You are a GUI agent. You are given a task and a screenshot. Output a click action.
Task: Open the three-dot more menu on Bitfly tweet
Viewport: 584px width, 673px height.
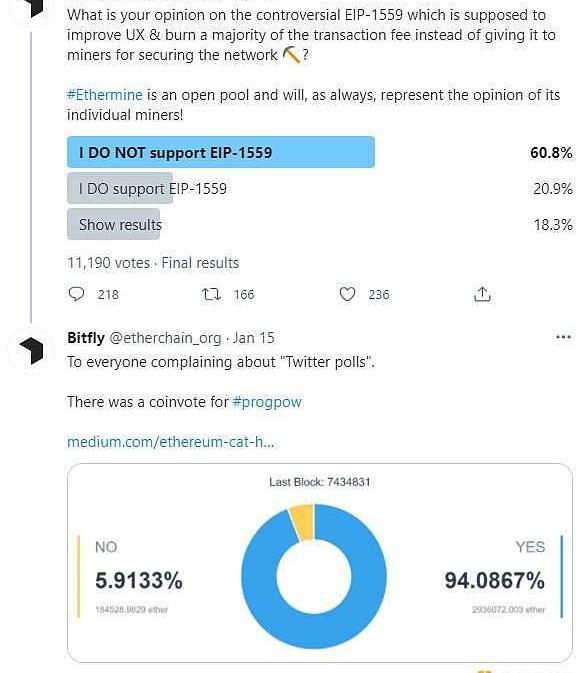(x=563, y=337)
